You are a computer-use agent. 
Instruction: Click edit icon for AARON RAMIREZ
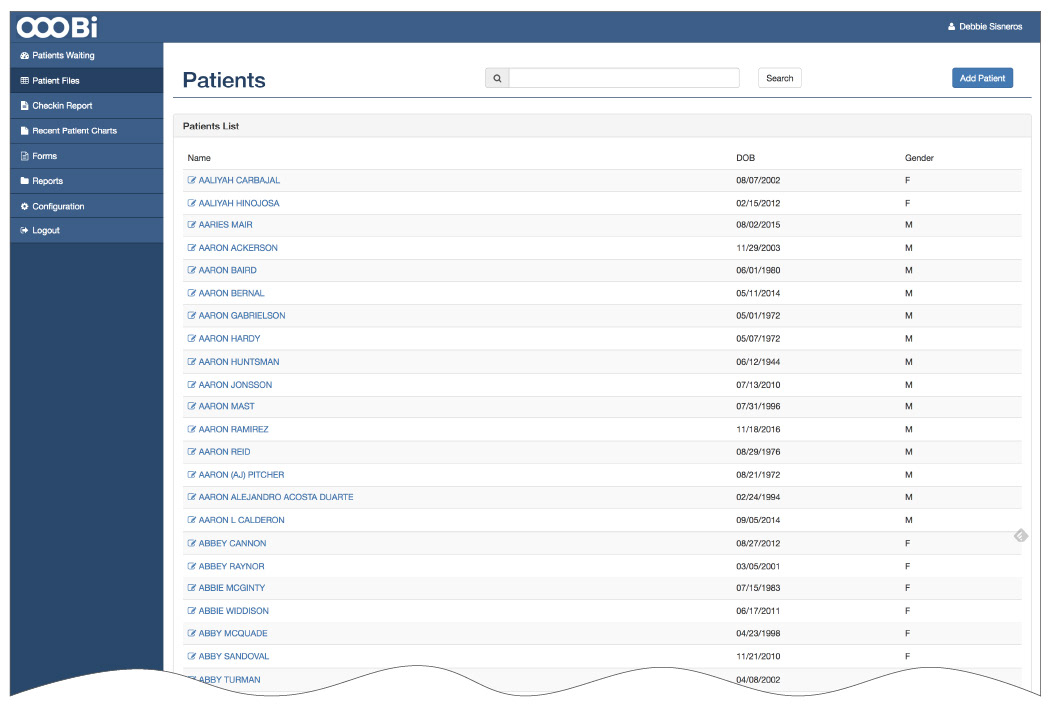(x=192, y=429)
